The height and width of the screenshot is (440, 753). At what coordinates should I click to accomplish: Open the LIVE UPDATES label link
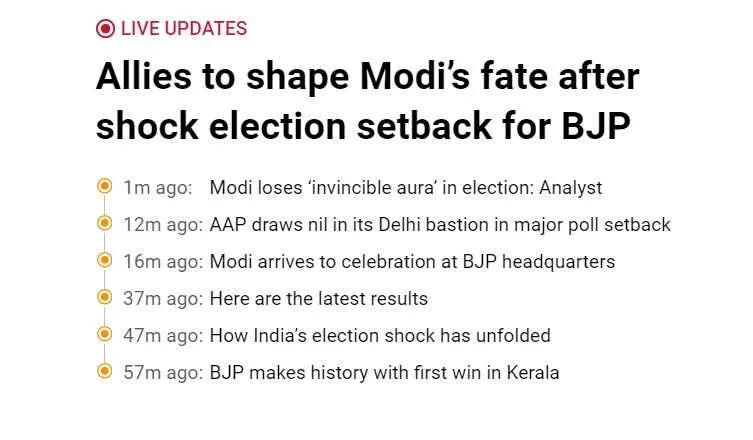pos(184,29)
